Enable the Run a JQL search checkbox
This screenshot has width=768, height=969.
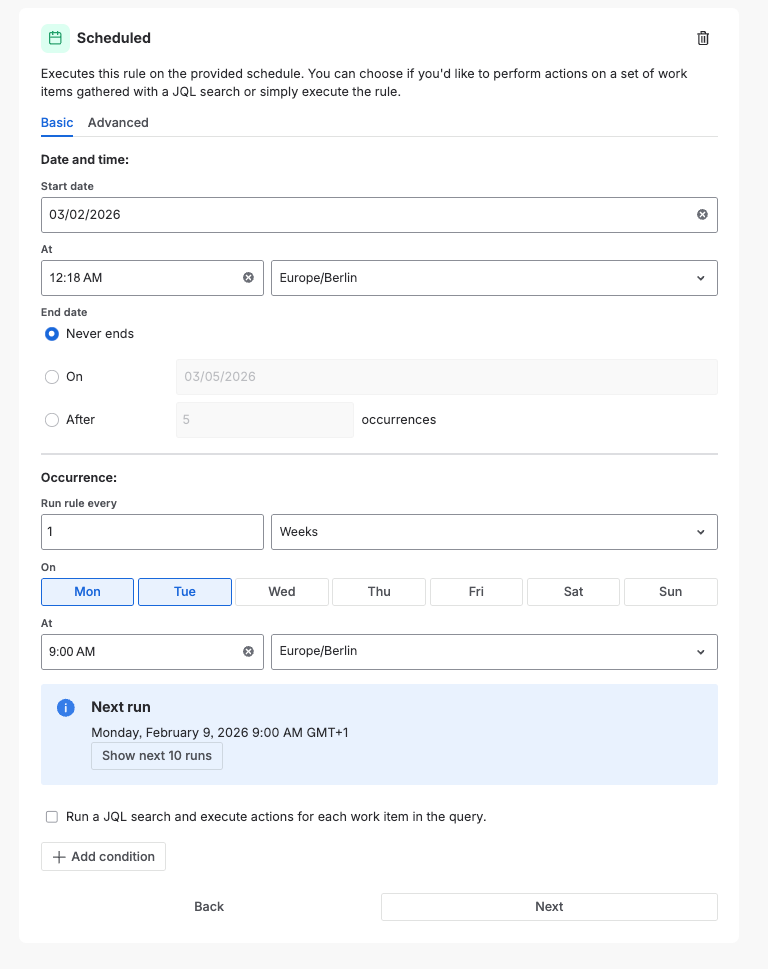tap(52, 817)
